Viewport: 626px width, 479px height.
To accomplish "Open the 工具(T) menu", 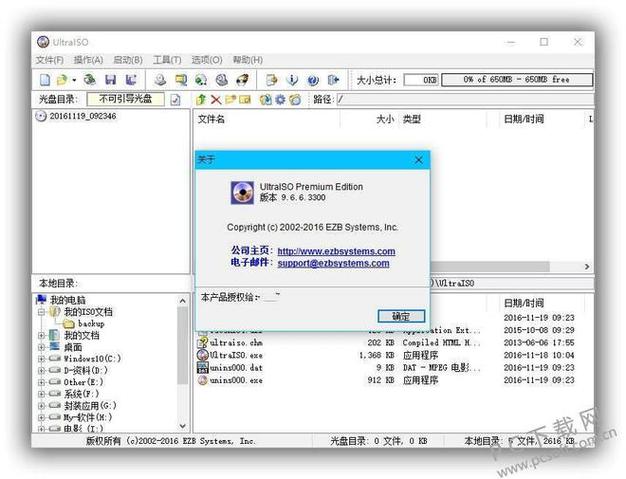I will click(167, 60).
